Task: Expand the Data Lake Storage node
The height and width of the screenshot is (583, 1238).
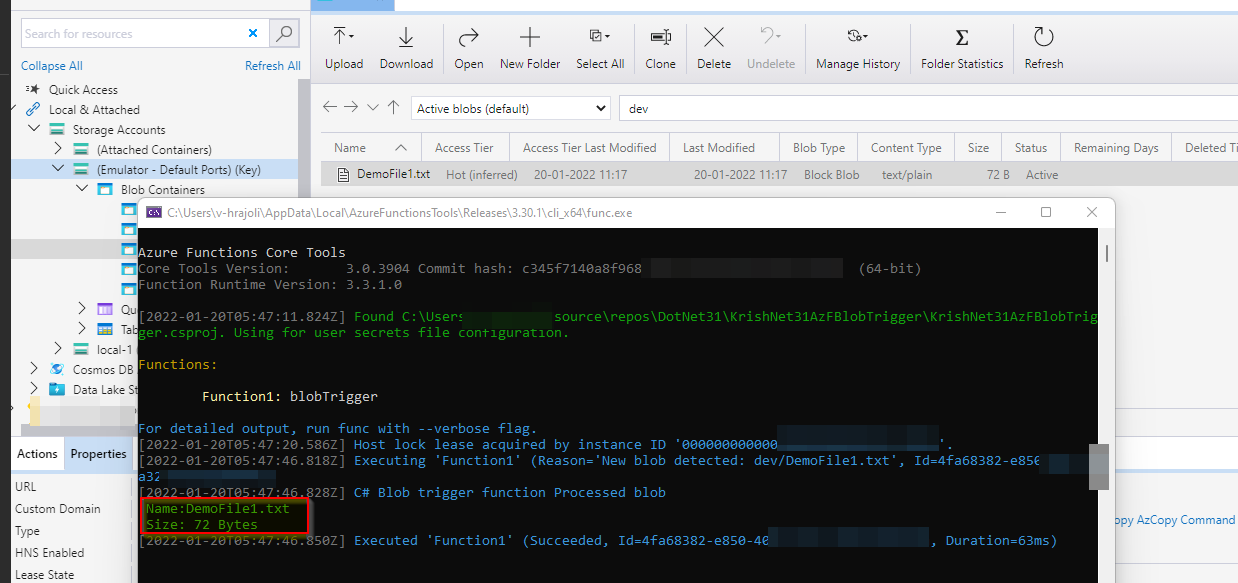Action: pos(33,390)
